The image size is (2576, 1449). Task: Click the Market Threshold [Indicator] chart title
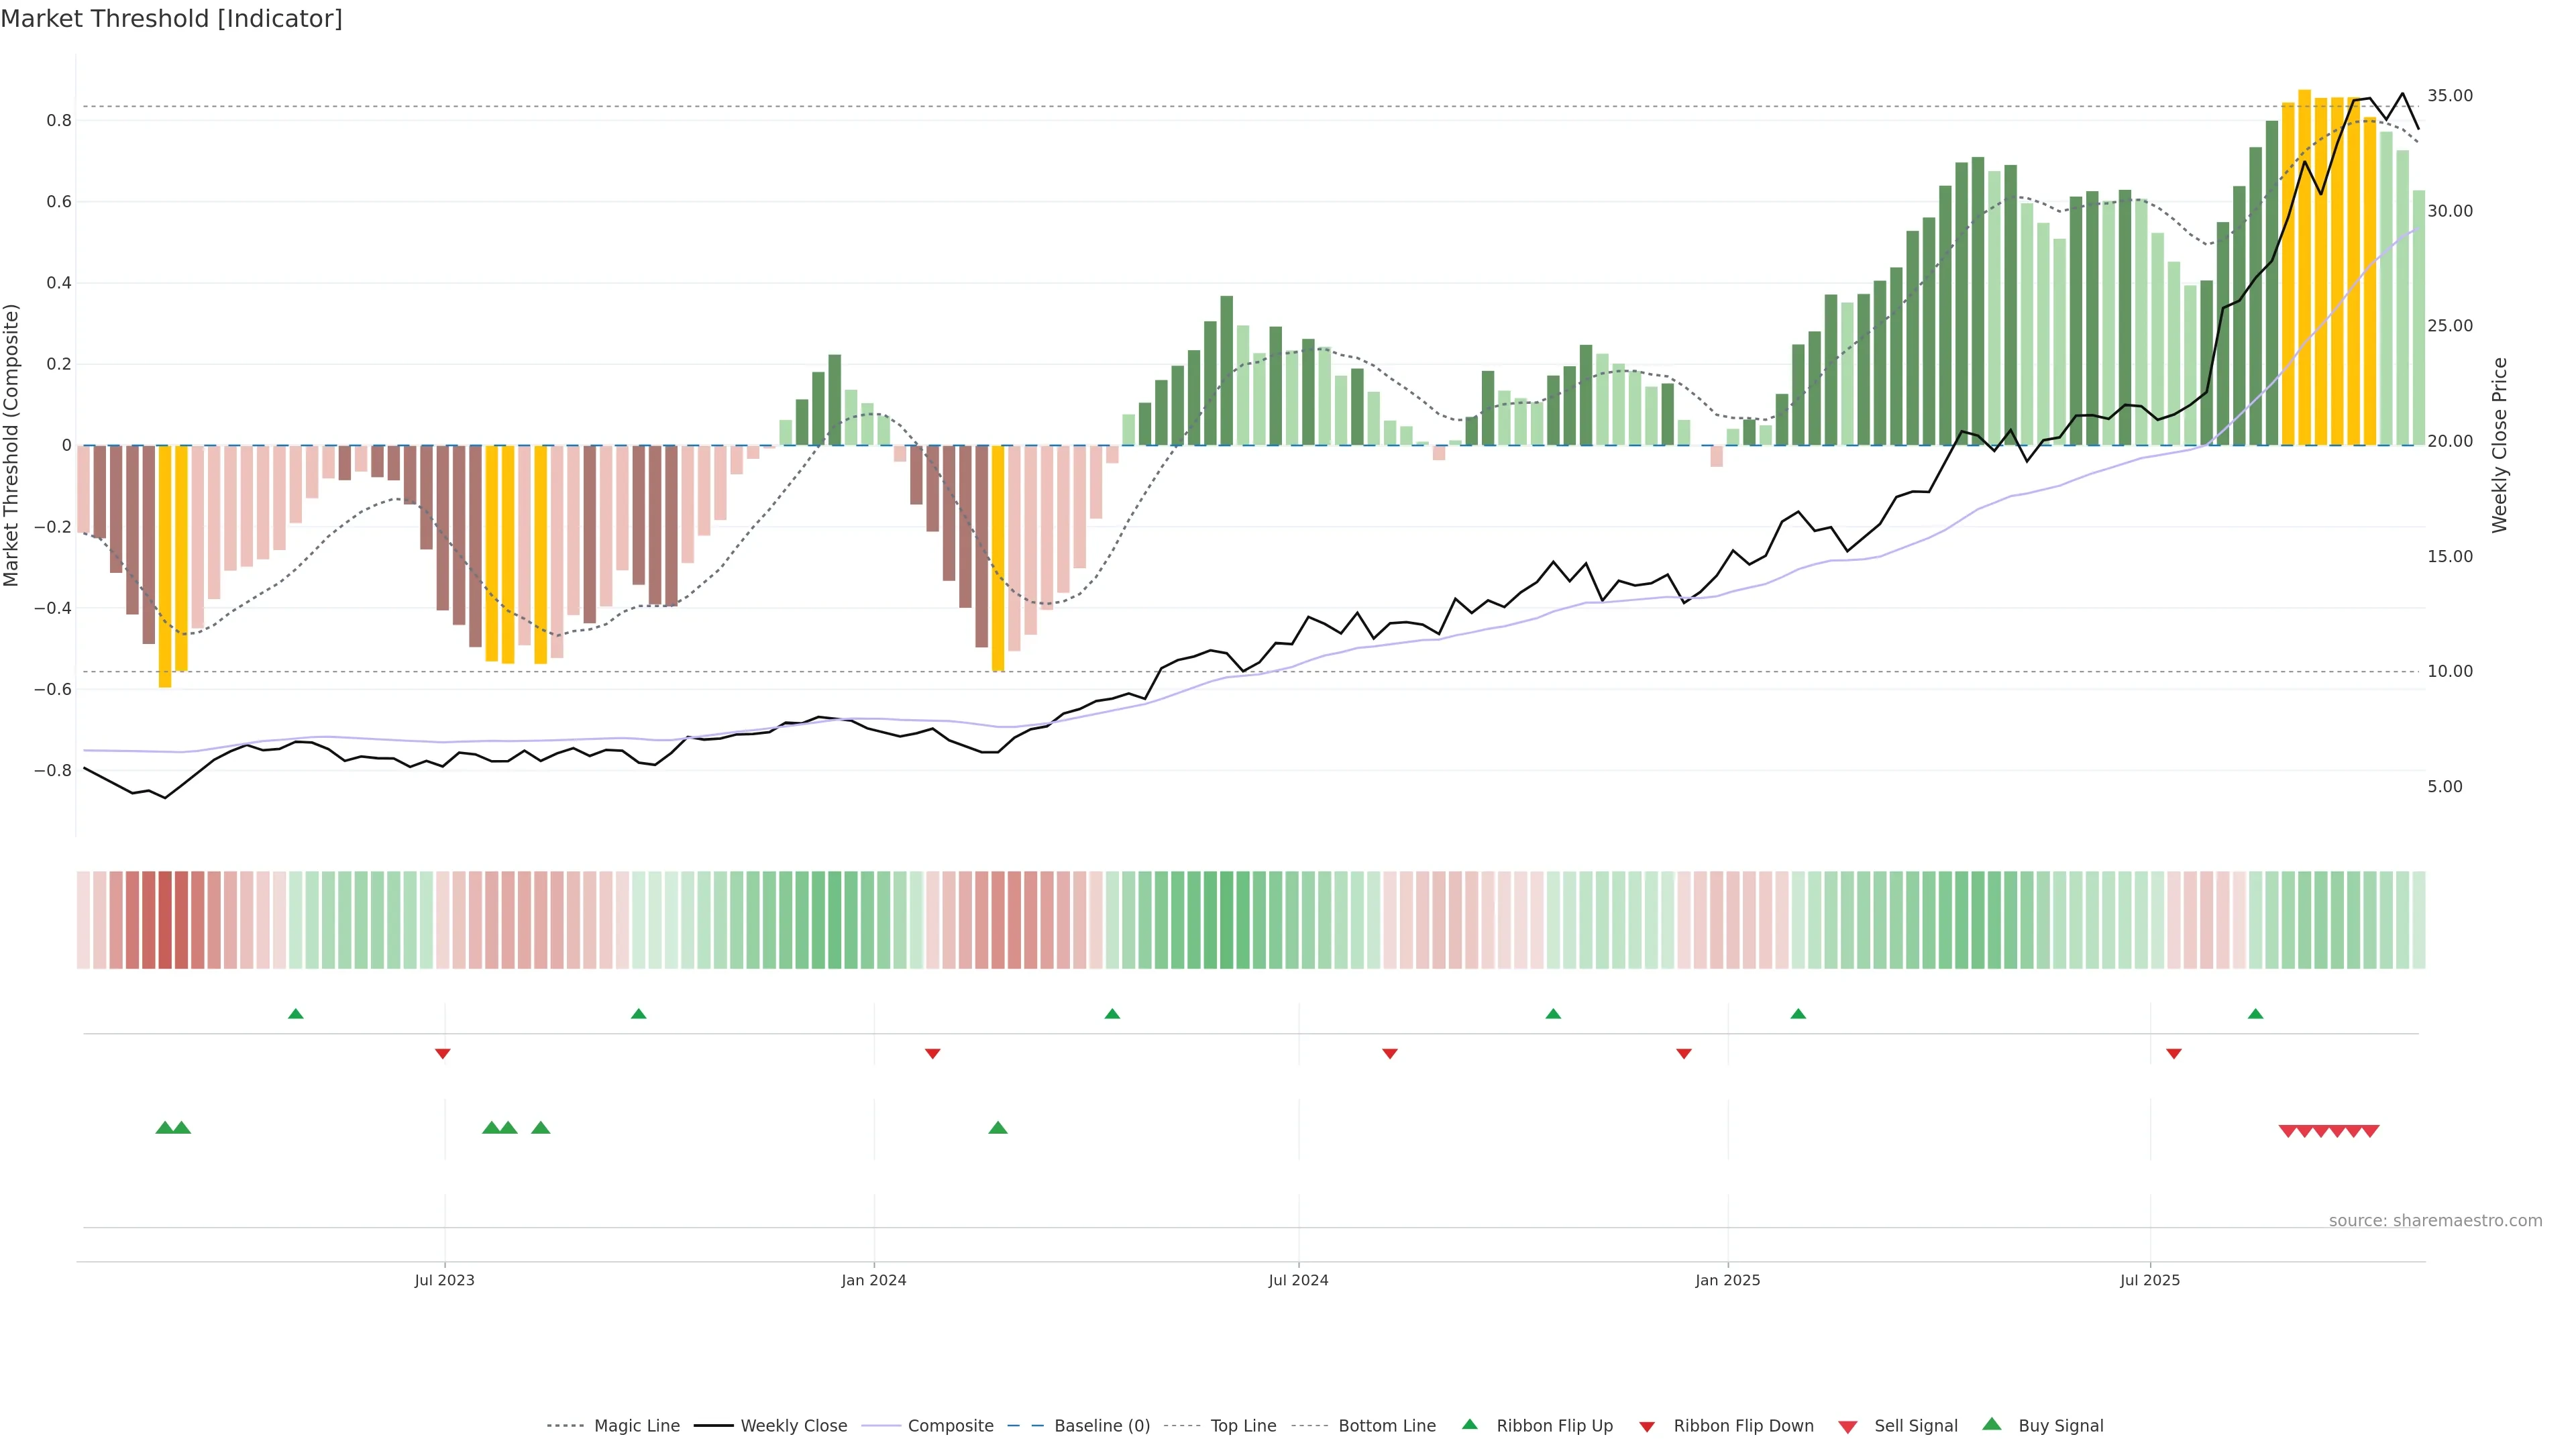click(171, 19)
